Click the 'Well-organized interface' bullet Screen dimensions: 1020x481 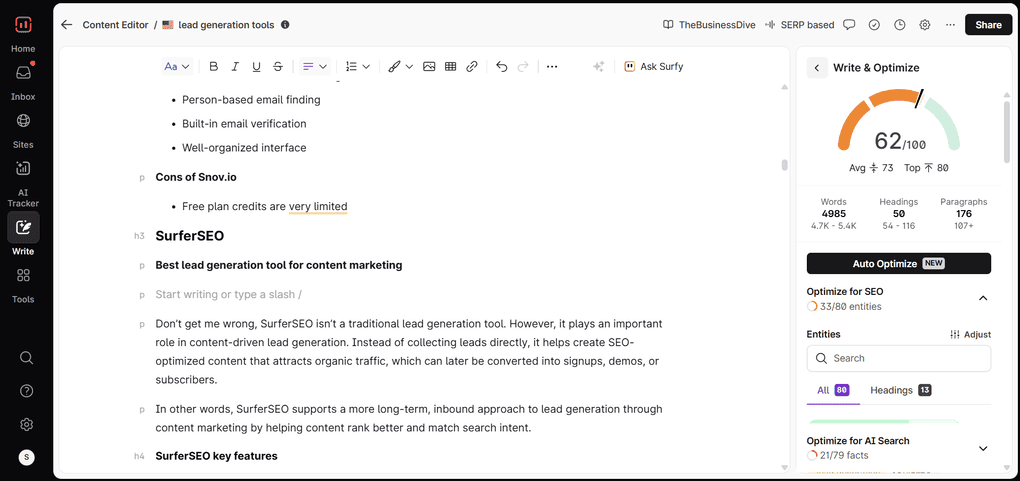click(x=244, y=148)
